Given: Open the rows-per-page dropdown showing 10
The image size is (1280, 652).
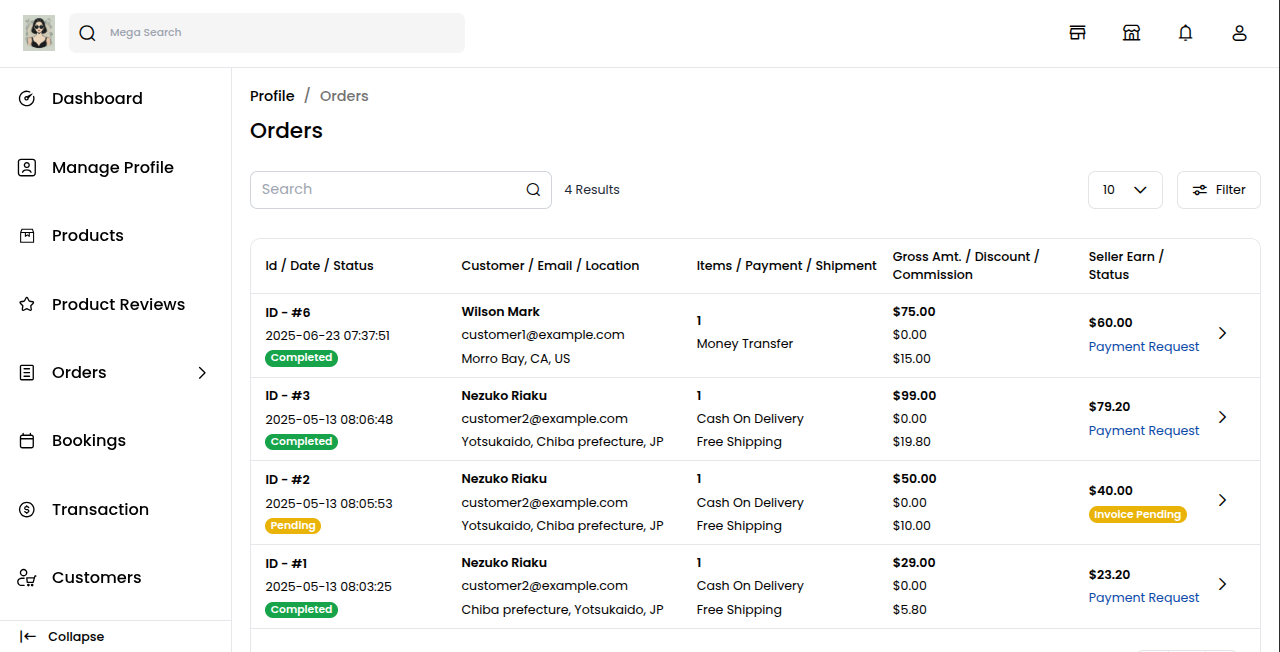Looking at the screenshot, I should [x=1124, y=190].
